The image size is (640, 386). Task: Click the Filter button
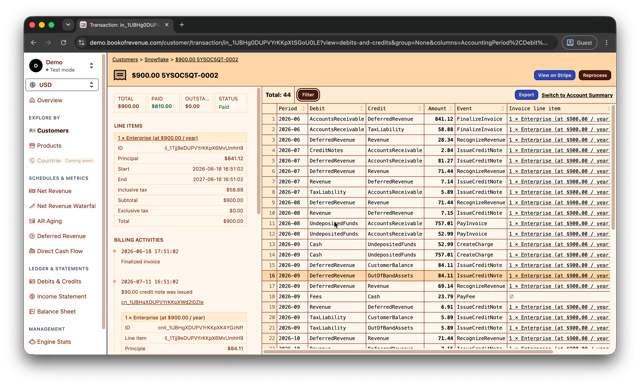point(308,95)
